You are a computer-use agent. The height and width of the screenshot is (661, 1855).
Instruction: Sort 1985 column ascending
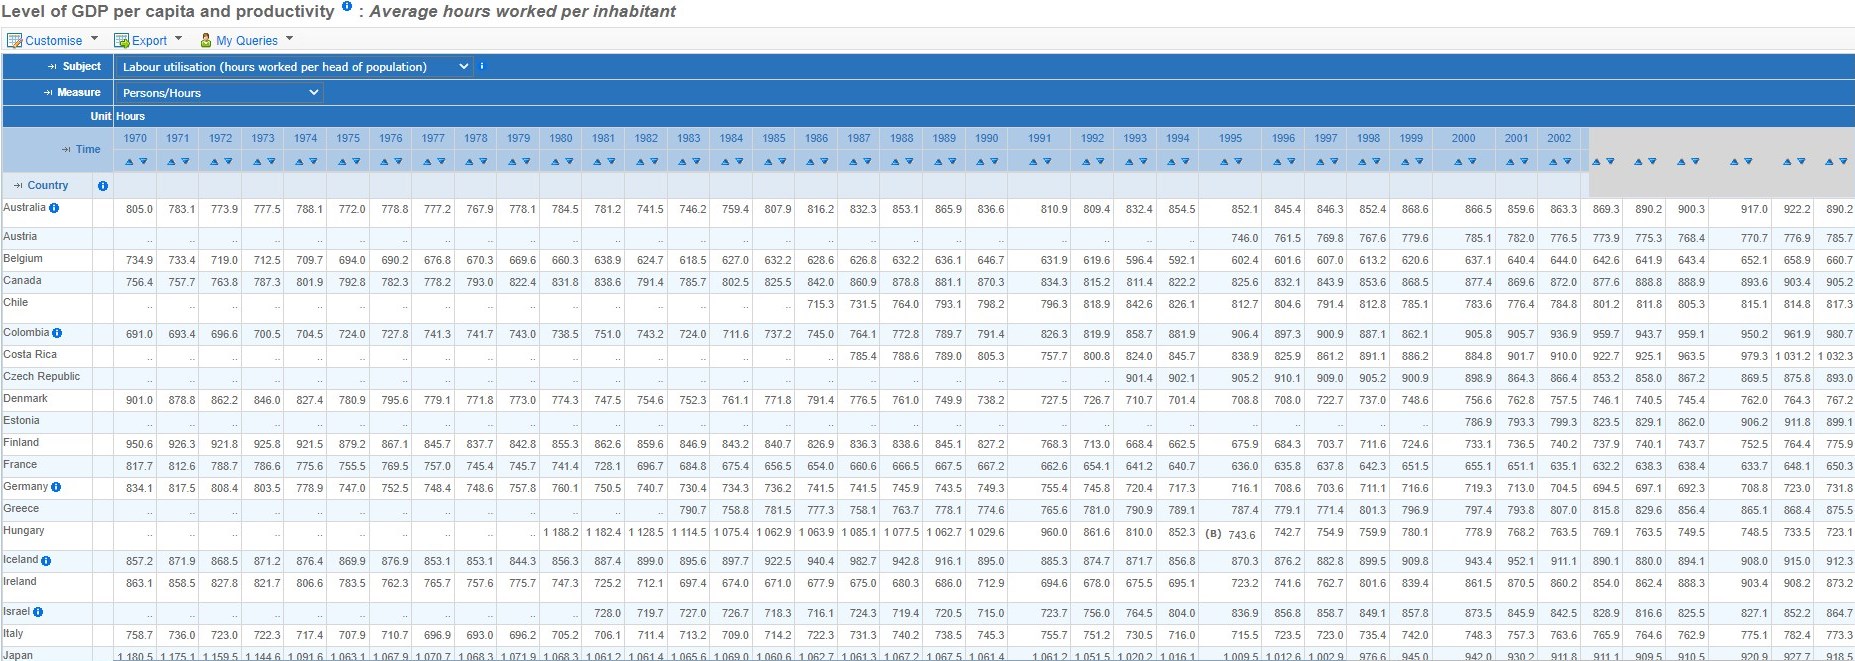coord(767,162)
